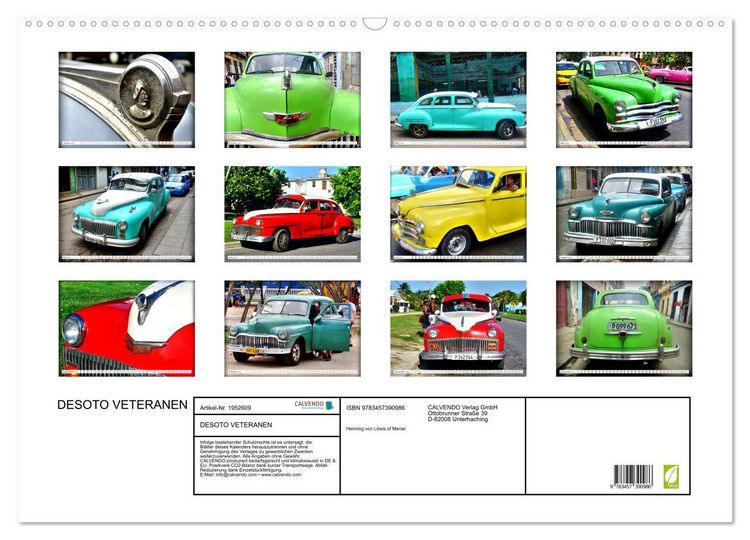Open the green hood close-up with red emblem
Image resolution: width=750 pixels, height=540 pixels.
coord(292,99)
